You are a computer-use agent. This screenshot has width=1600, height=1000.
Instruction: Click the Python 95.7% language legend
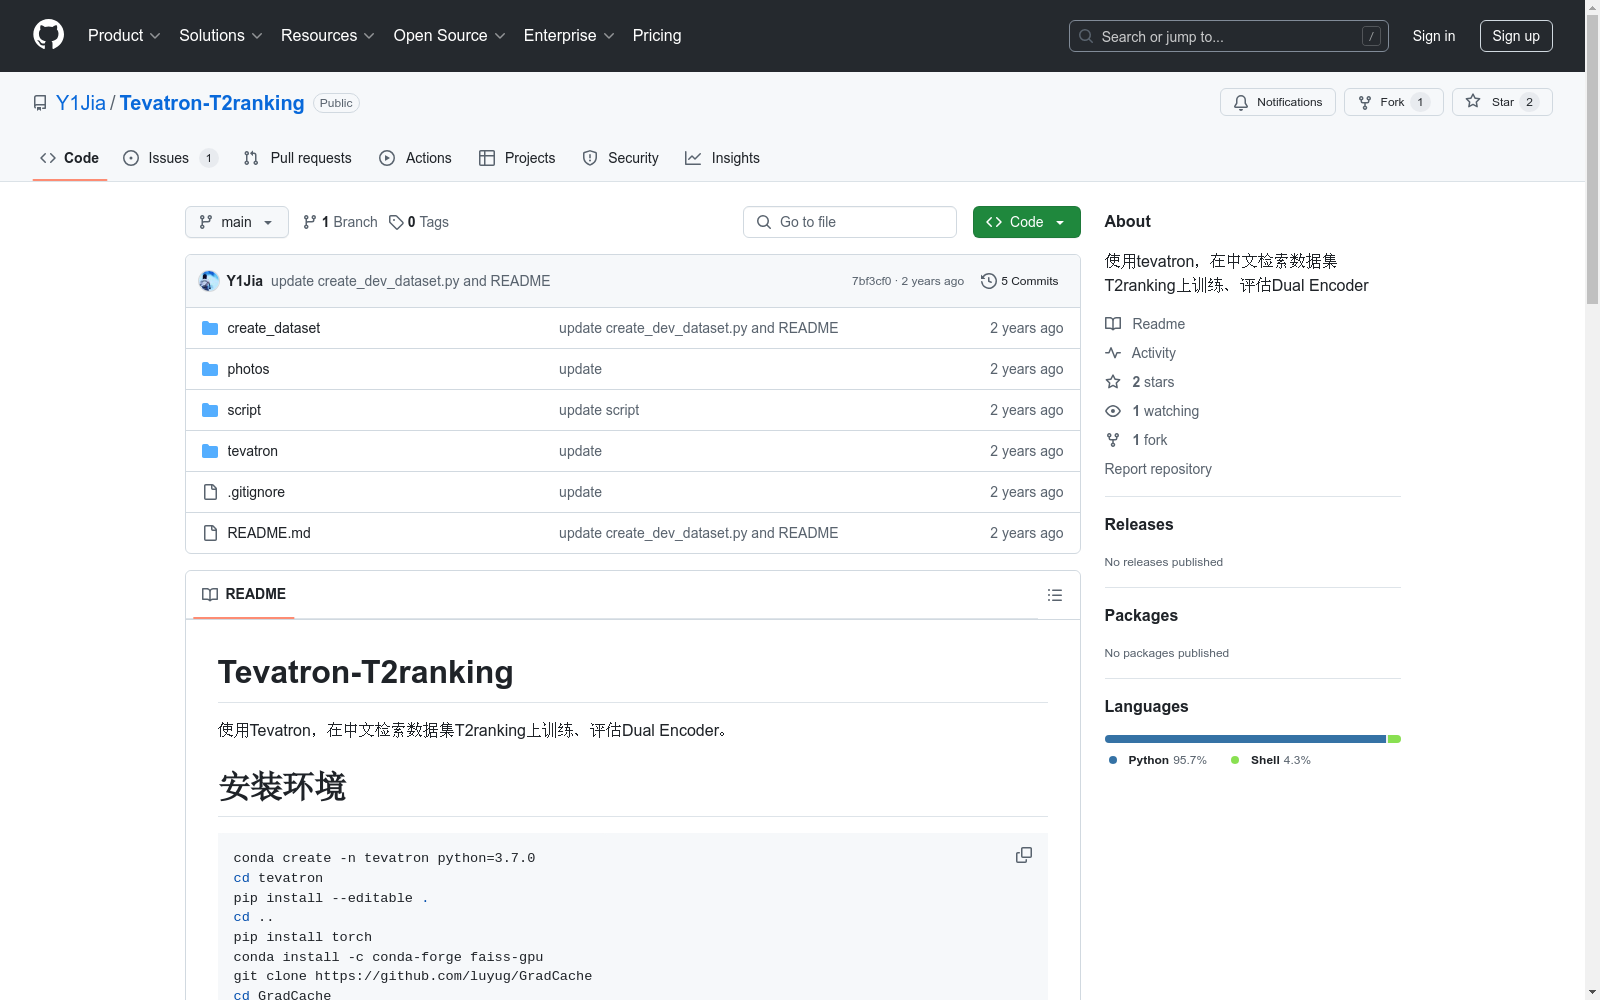(1158, 760)
